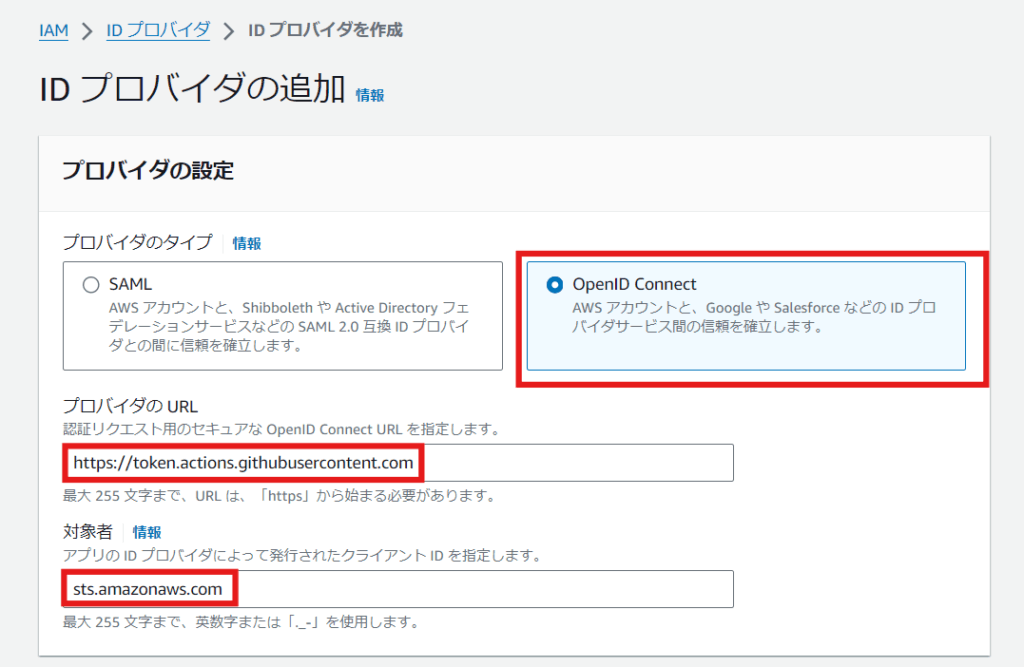Open 情報 link next to プロバイダのタイプ
This screenshot has width=1024, height=667.
247,243
